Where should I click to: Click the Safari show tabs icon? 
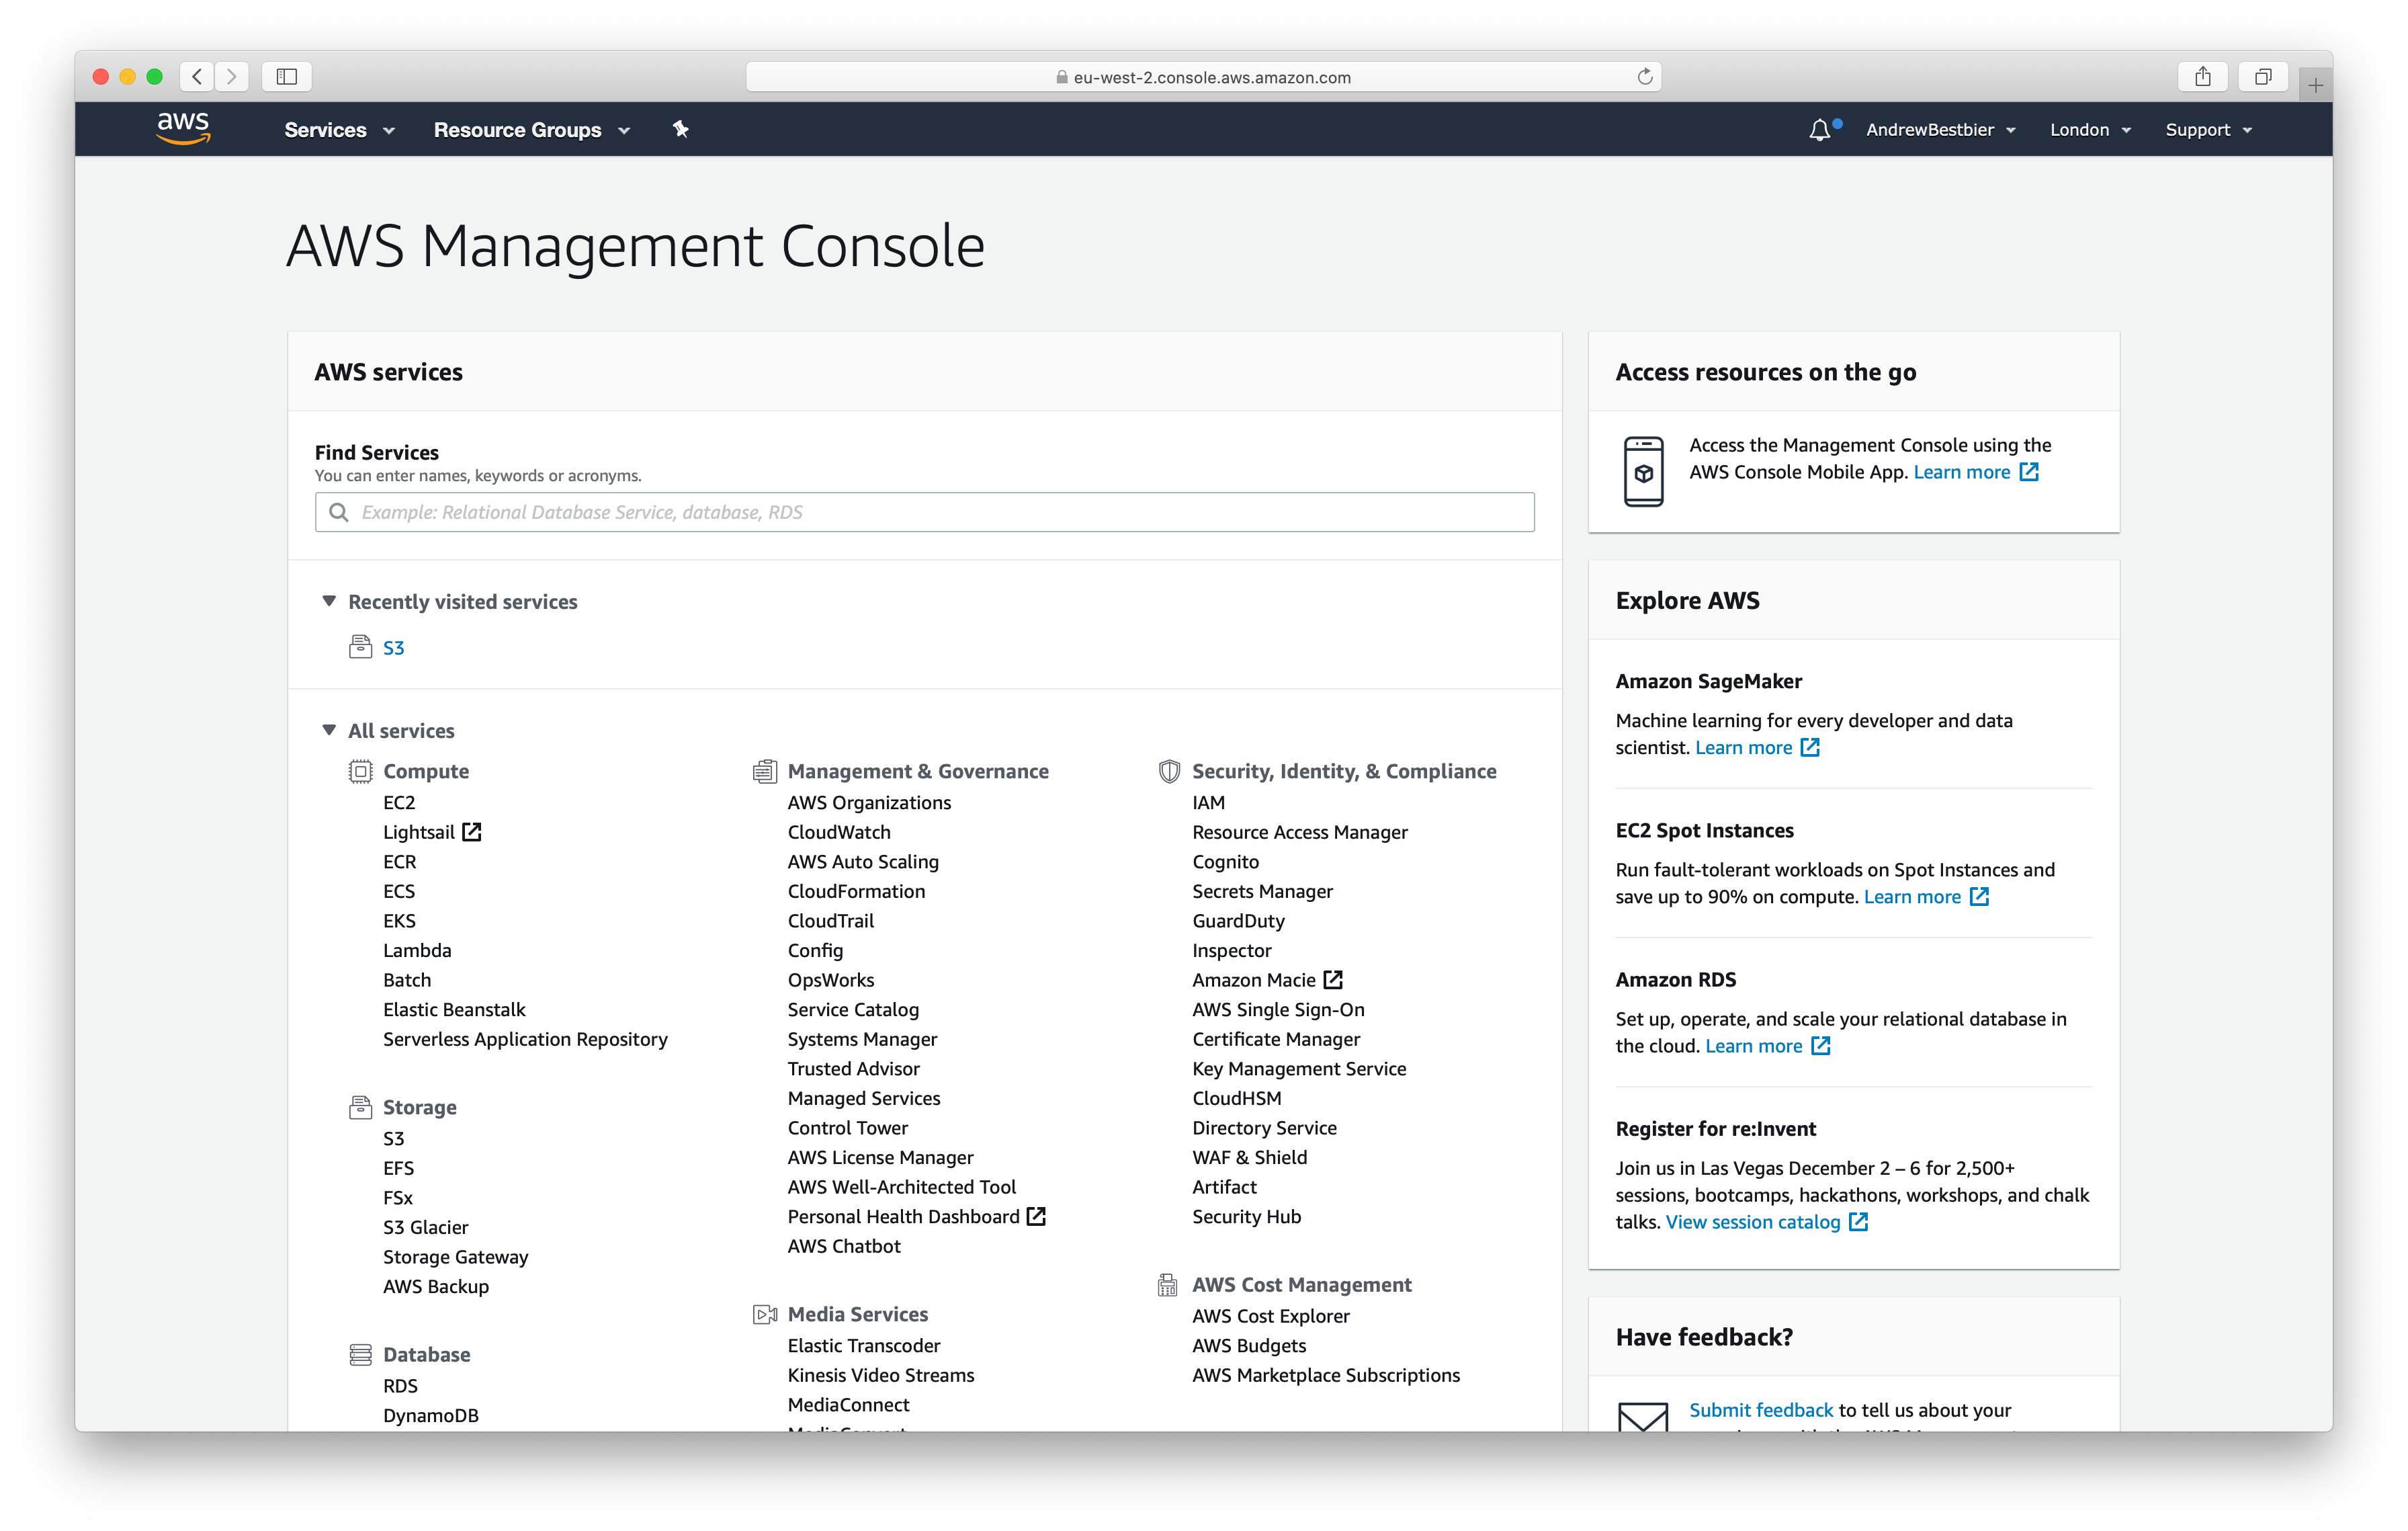click(x=2263, y=77)
